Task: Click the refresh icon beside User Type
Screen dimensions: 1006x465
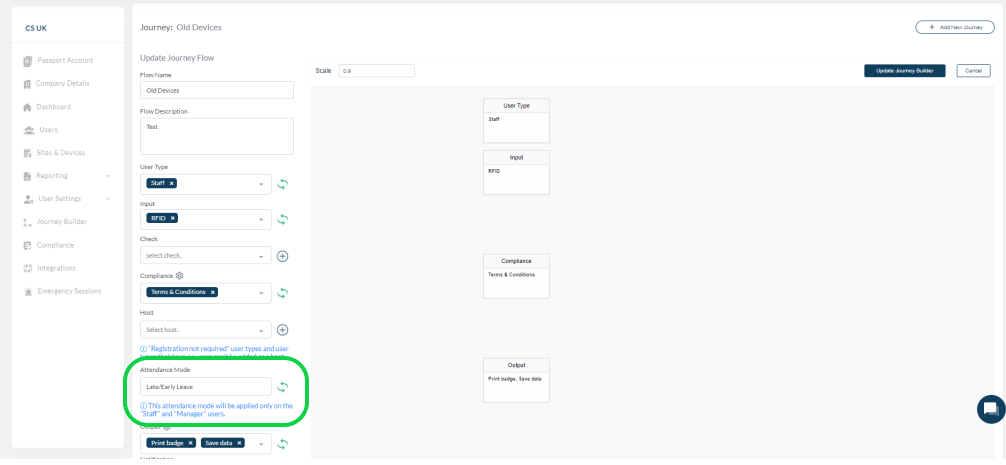Action: click(x=282, y=184)
